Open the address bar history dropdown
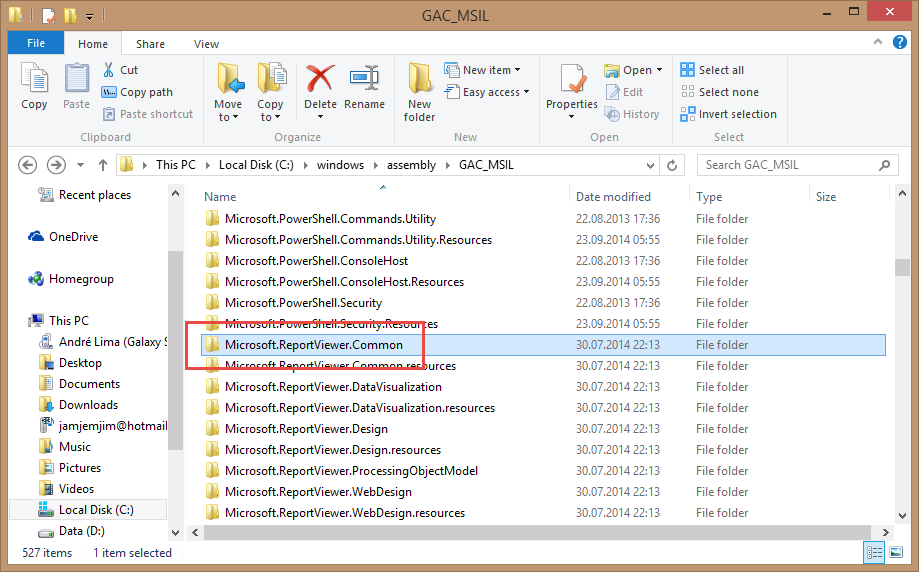 coord(650,166)
